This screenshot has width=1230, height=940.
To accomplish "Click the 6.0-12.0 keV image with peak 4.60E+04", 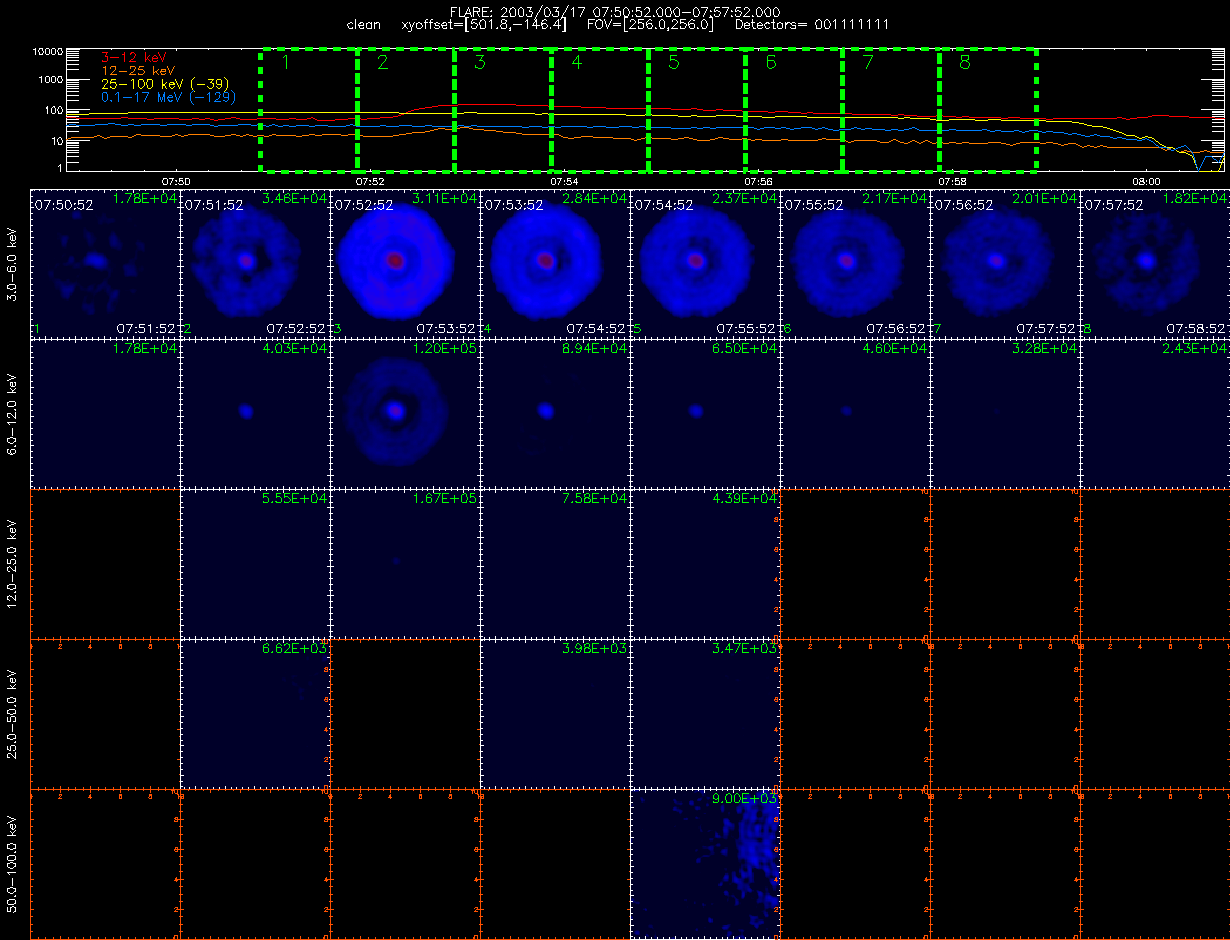I will (x=855, y=413).
